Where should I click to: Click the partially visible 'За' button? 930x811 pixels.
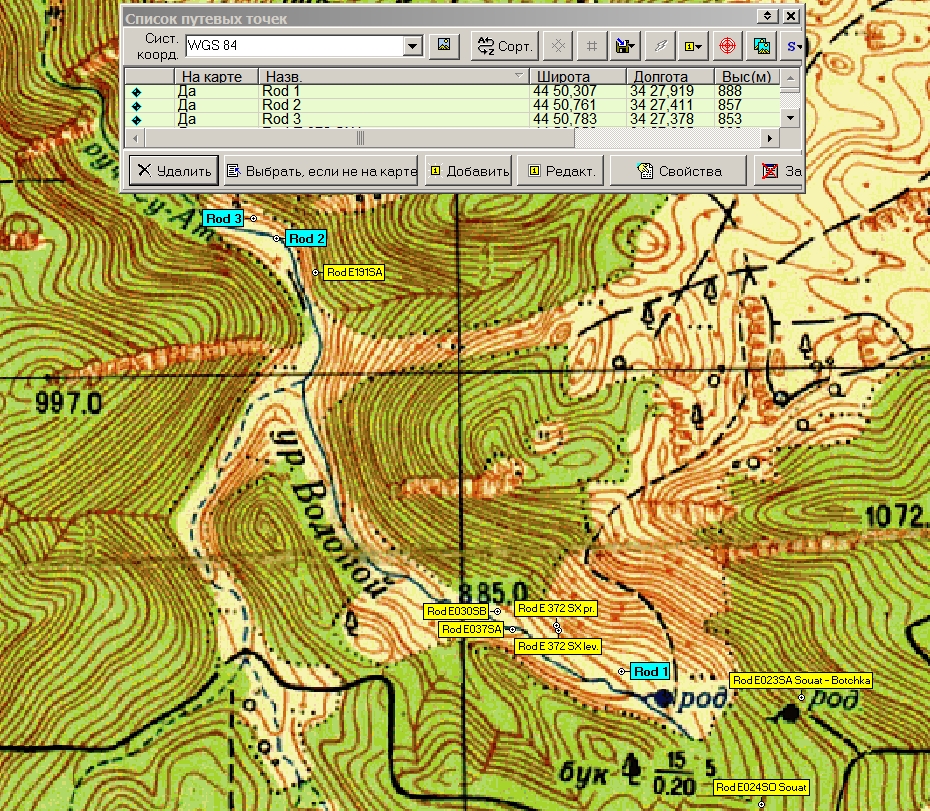[779, 171]
